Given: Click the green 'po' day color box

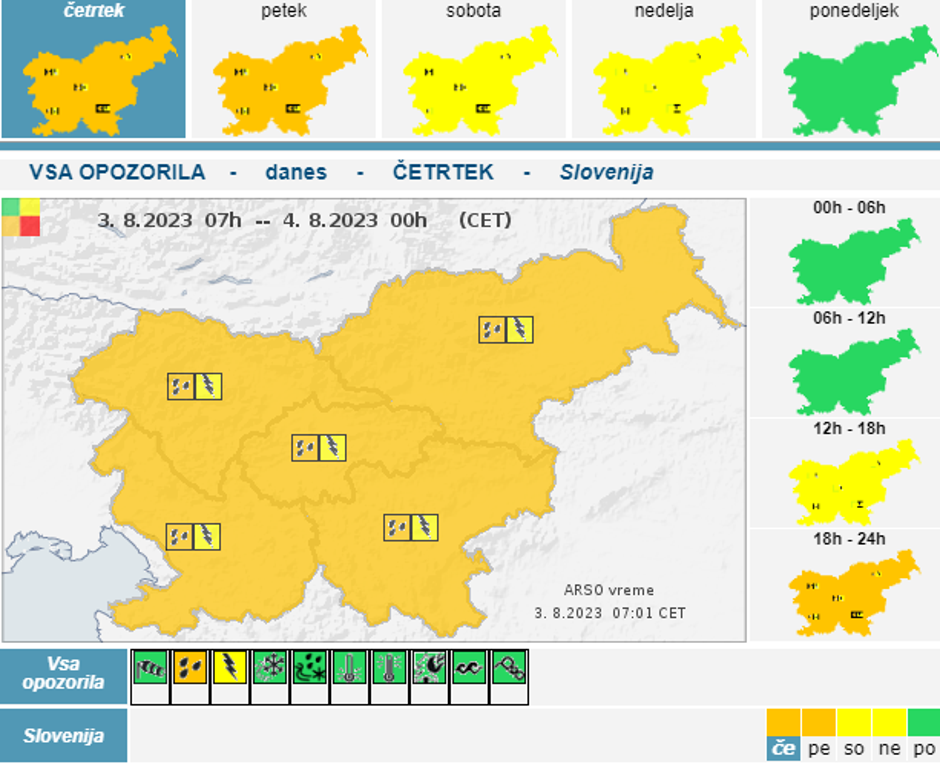Looking at the screenshot, I should point(924,736).
